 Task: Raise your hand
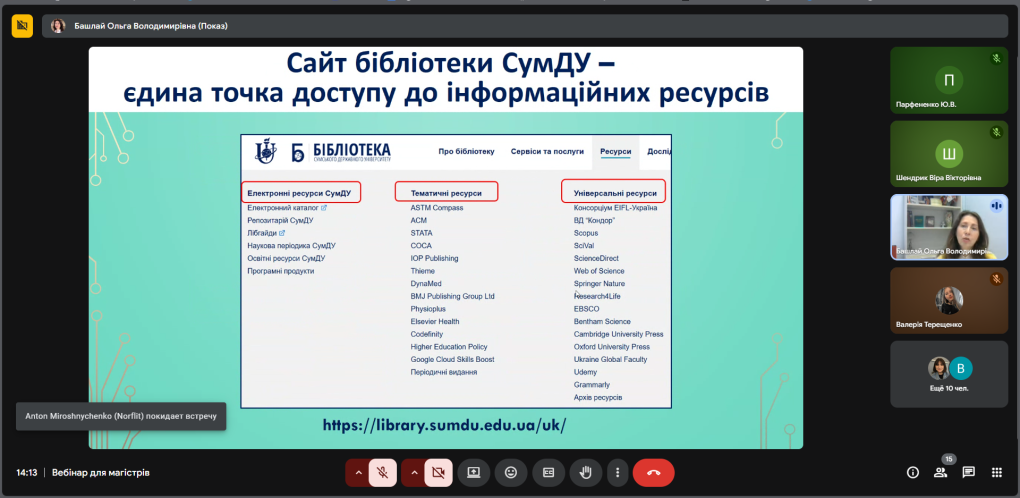tap(586, 472)
